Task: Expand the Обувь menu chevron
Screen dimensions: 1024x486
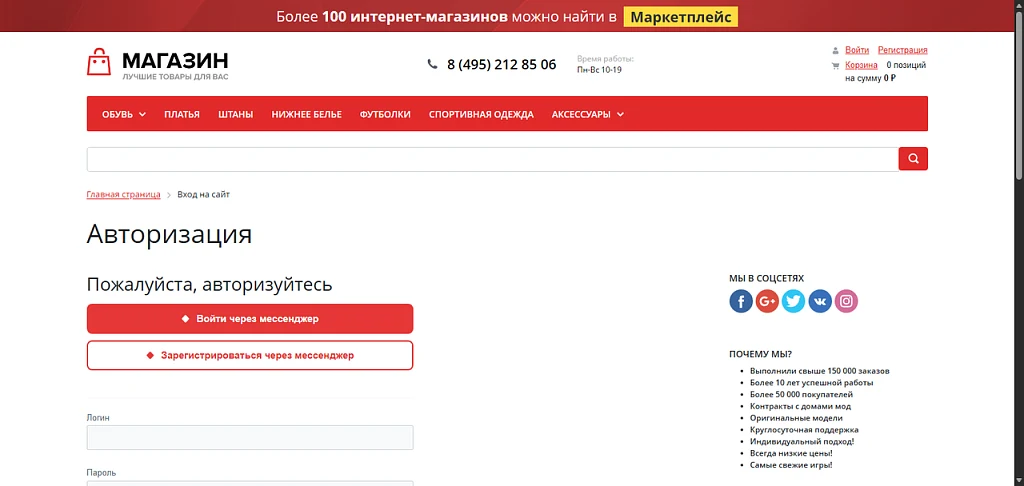Action: [142, 115]
